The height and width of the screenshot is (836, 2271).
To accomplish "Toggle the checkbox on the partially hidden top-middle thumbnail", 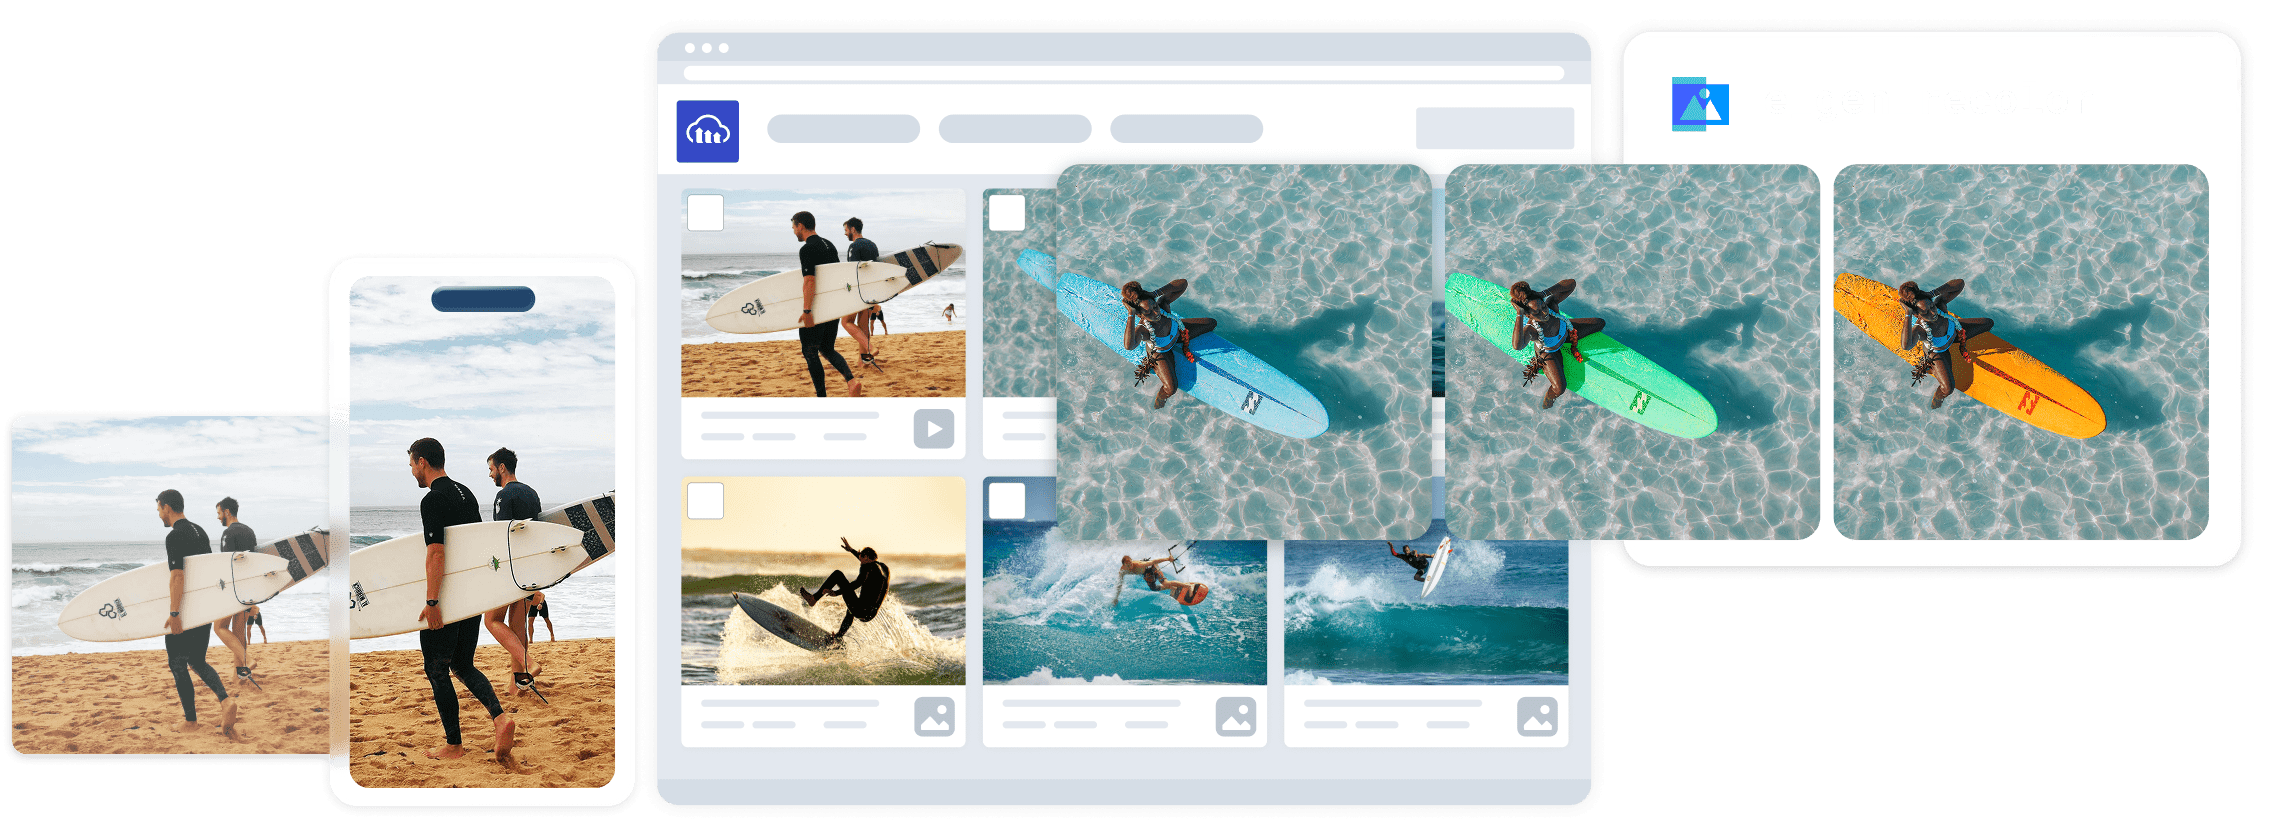I will pyautogui.click(x=1006, y=213).
